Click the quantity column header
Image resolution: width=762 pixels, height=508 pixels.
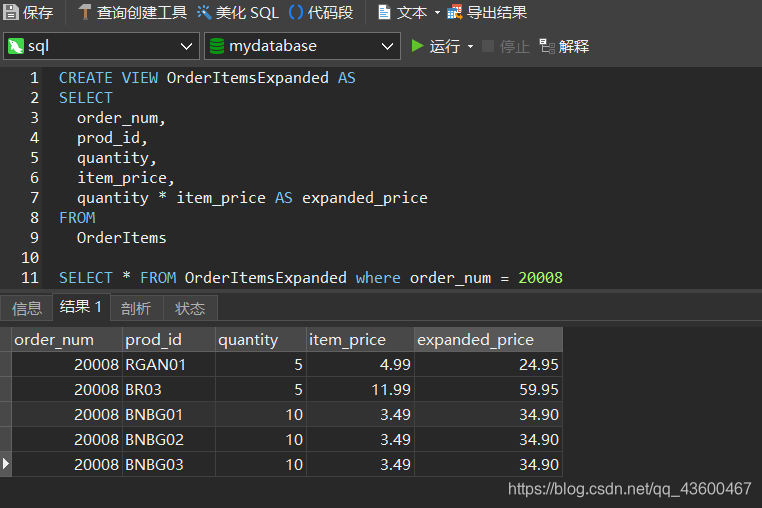click(261, 339)
